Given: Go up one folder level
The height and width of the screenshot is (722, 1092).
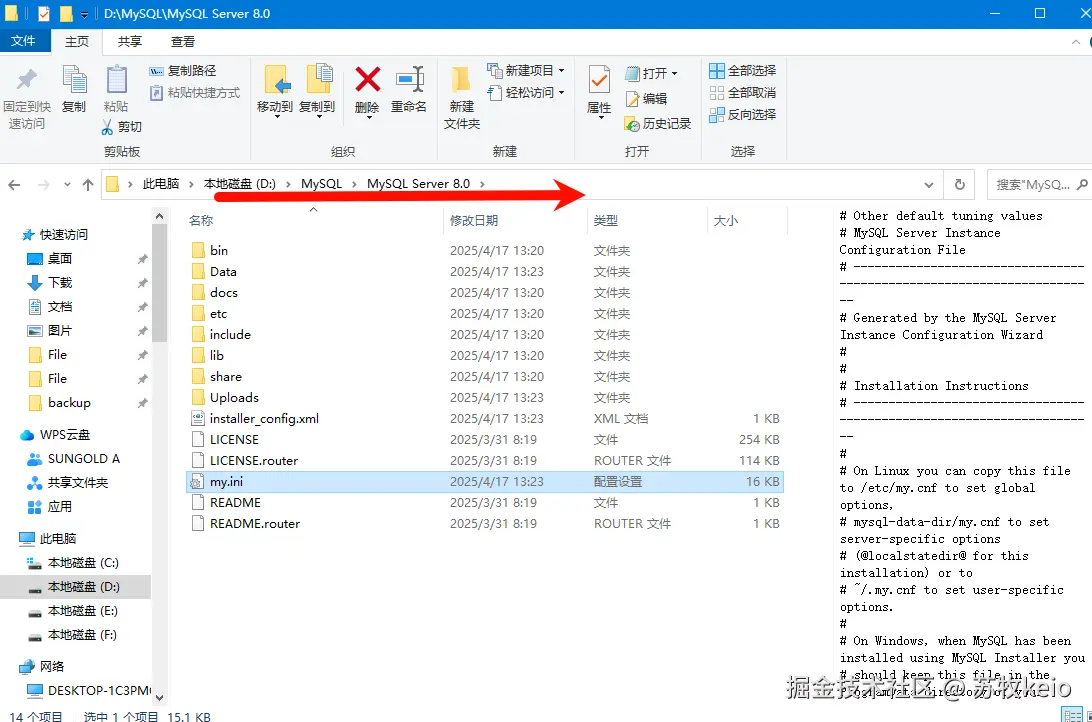Looking at the screenshot, I should pos(88,185).
